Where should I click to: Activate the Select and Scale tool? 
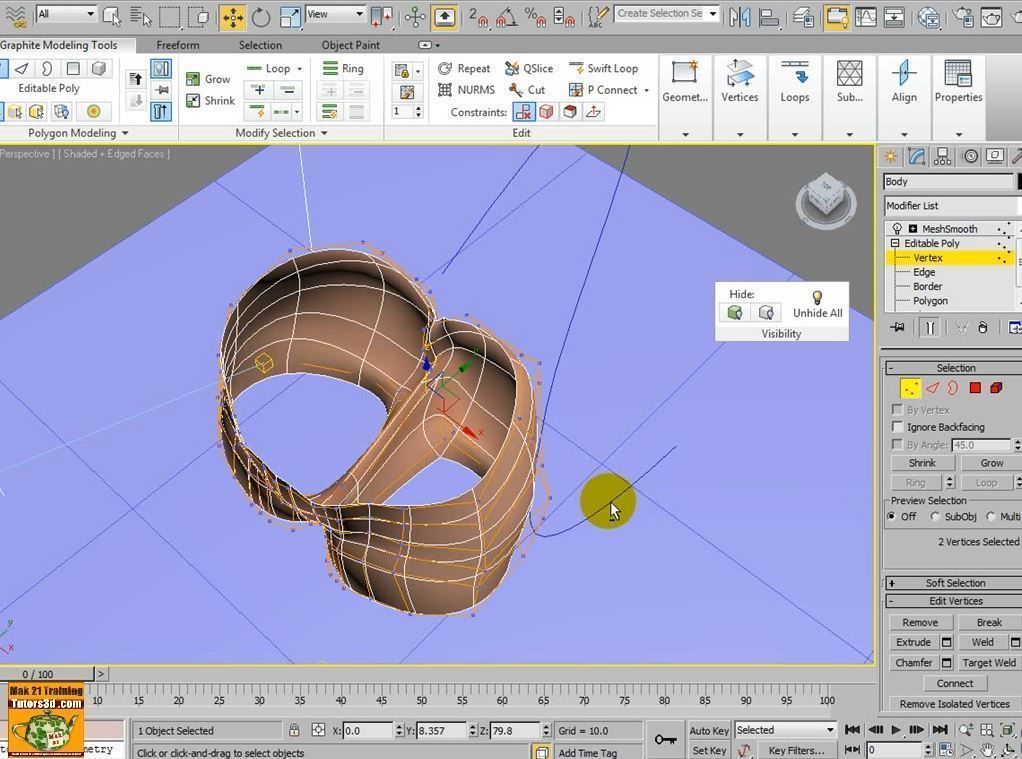(289, 16)
